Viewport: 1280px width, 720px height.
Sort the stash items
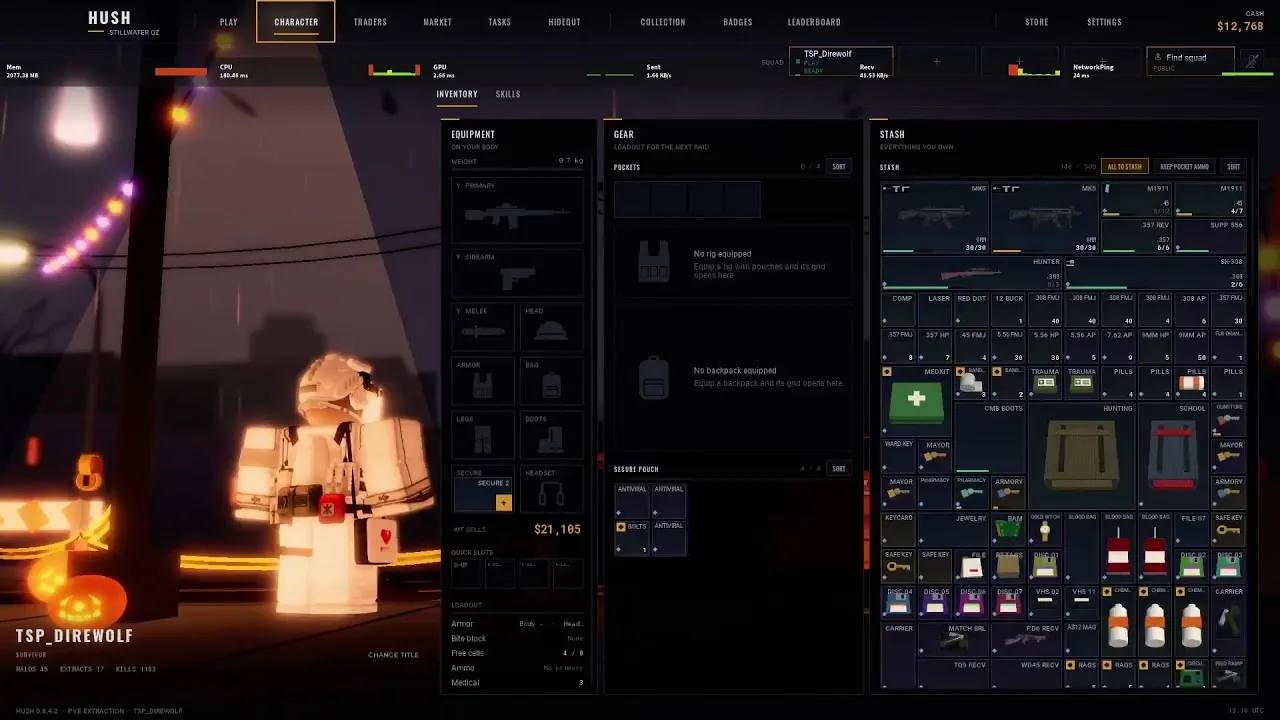pos(1233,167)
